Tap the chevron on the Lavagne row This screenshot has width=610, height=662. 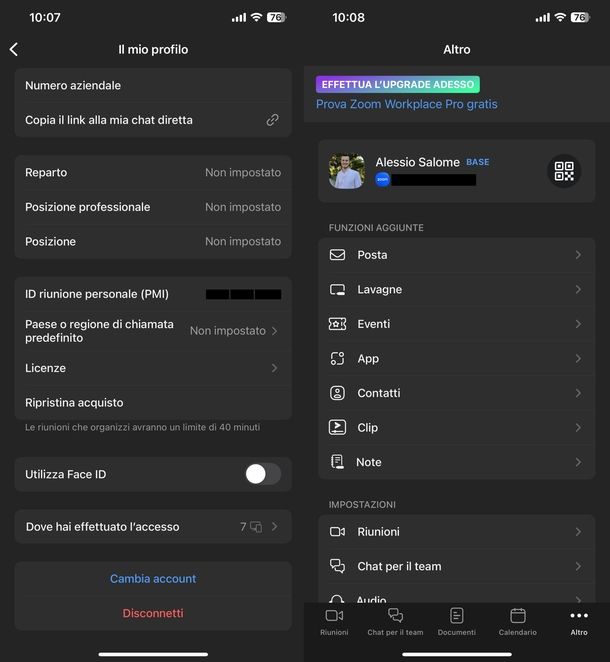point(578,290)
